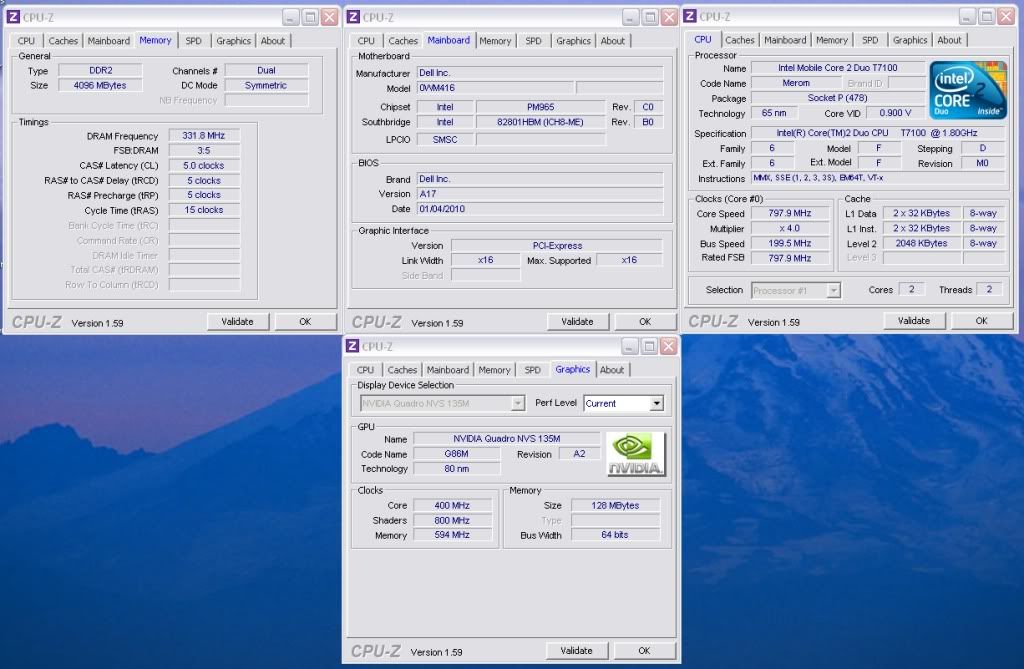Click the NVIDIA logo in the Graphics window
The width and height of the screenshot is (1024, 669).
click(x=636, y=455)
